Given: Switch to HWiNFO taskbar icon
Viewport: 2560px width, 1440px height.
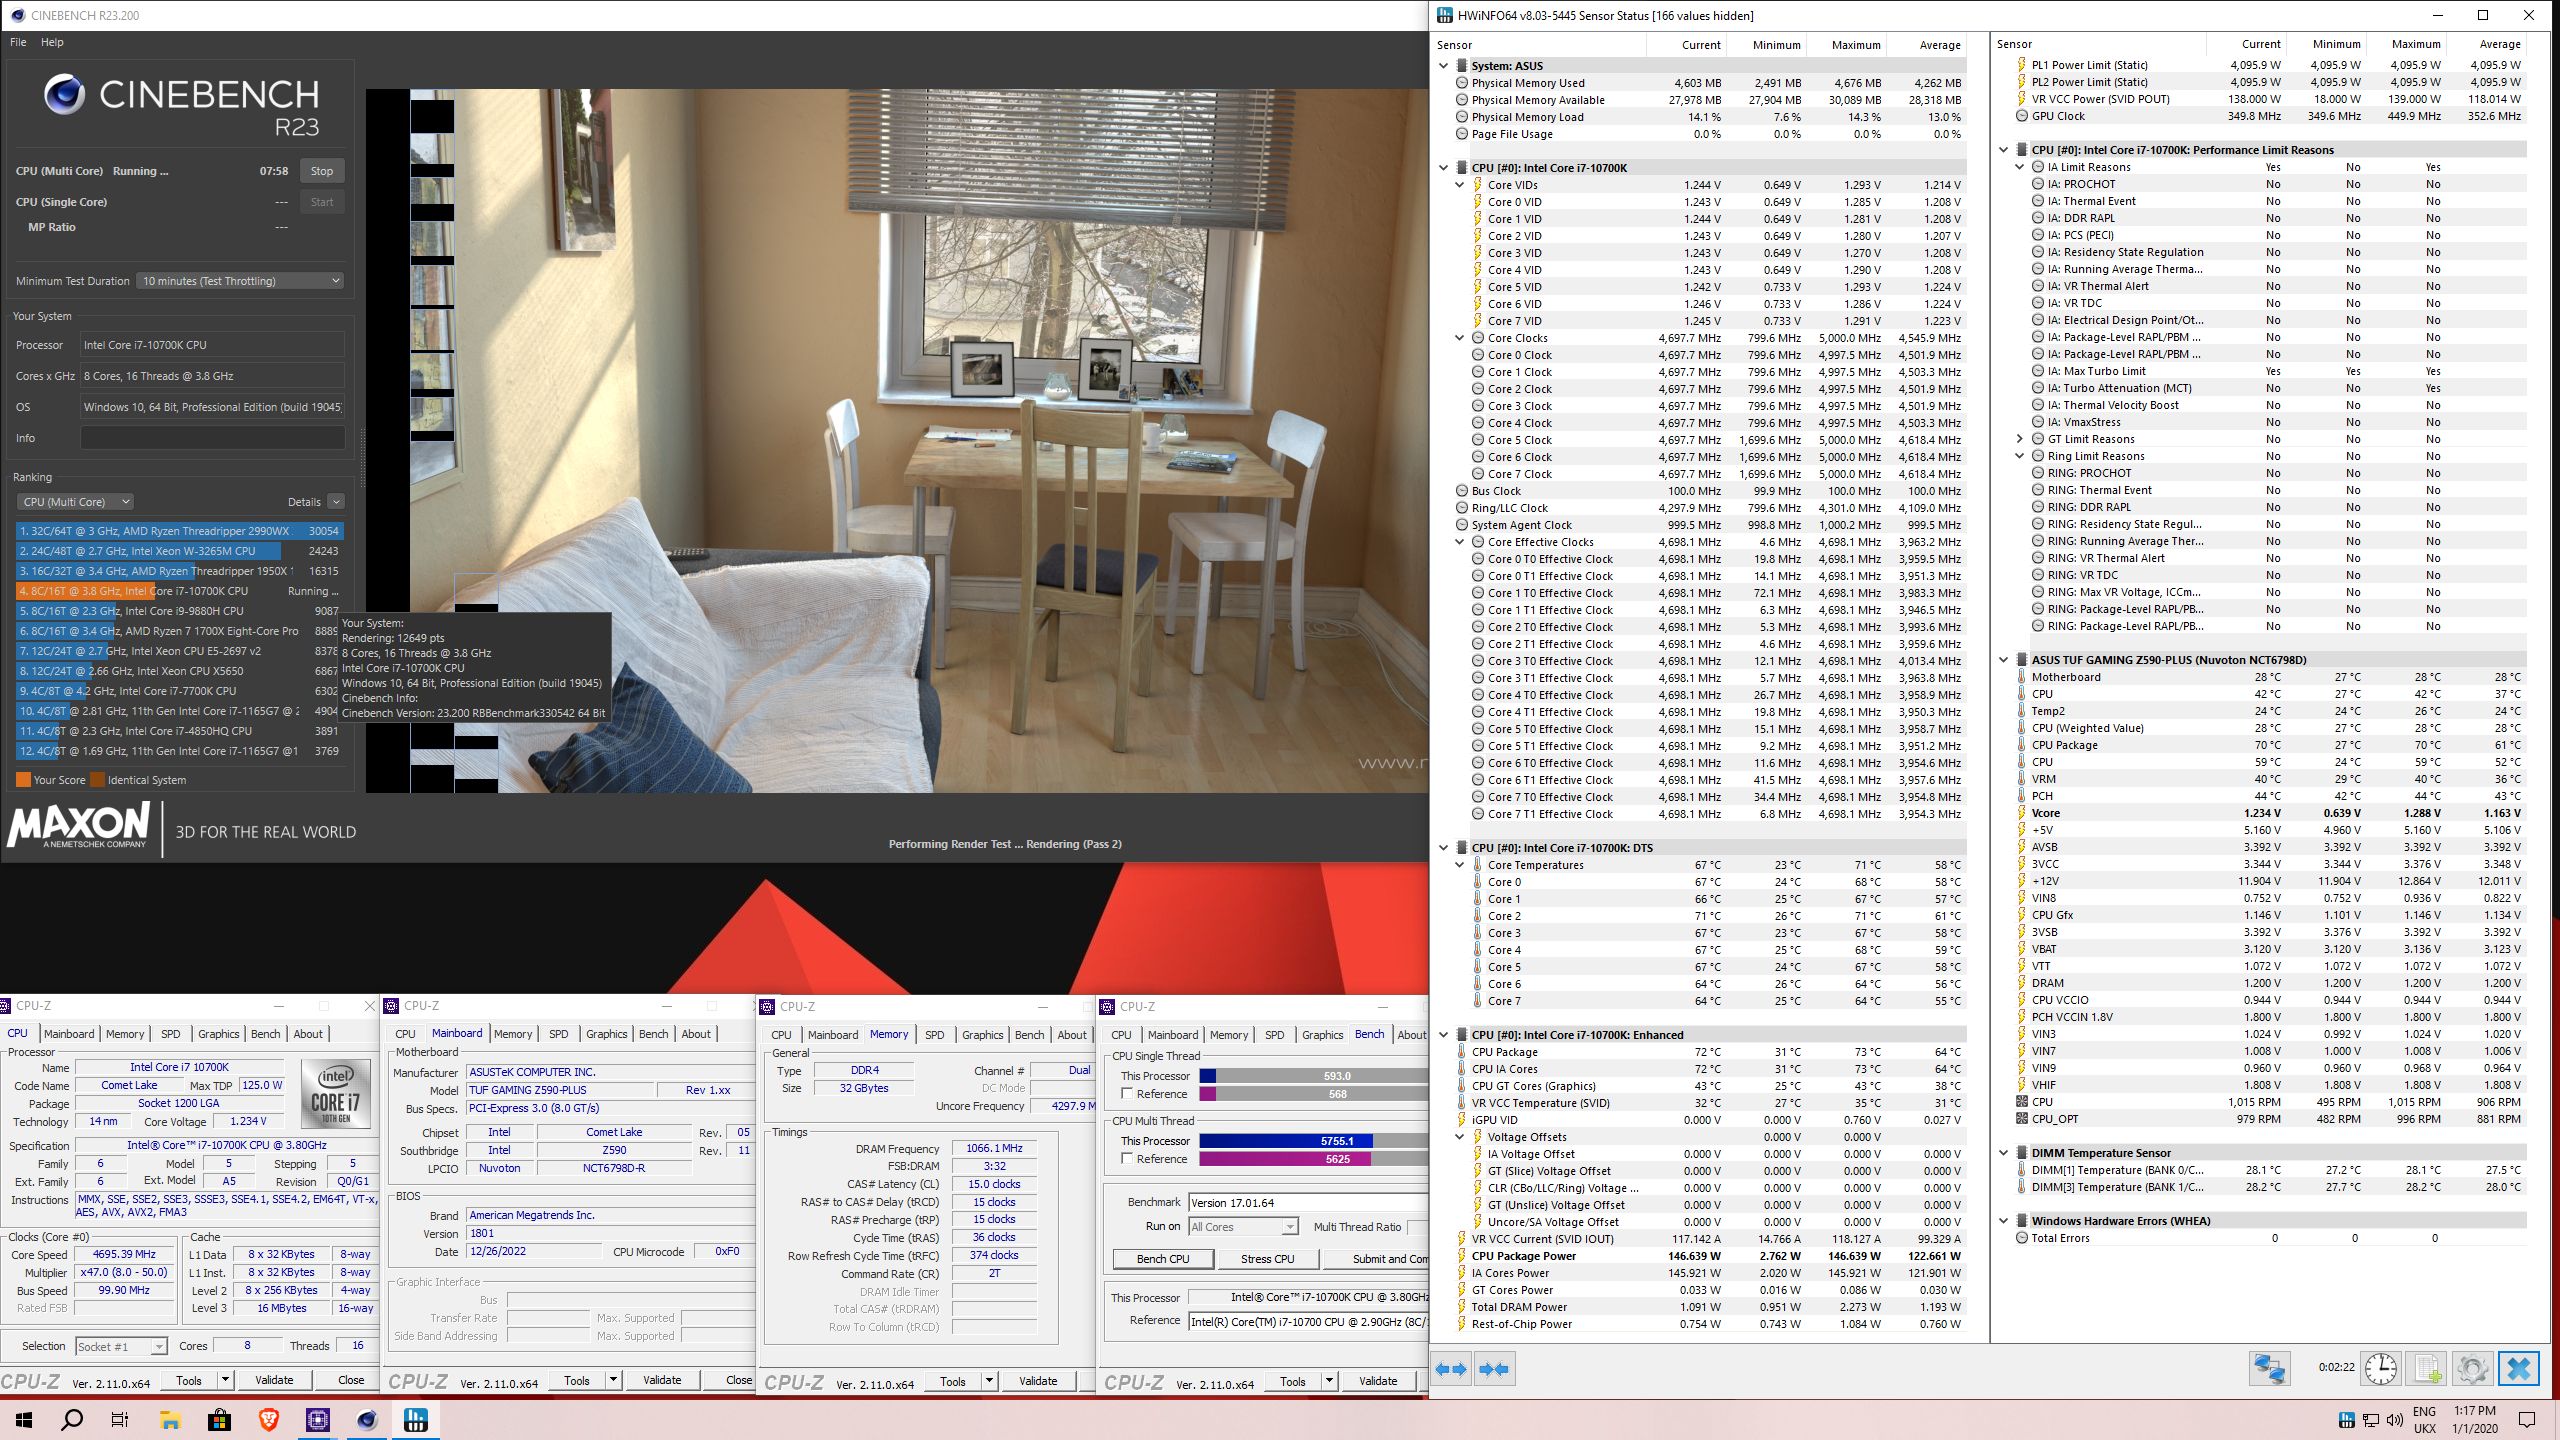Looking at the screenshot, I should click(416, 1420).
